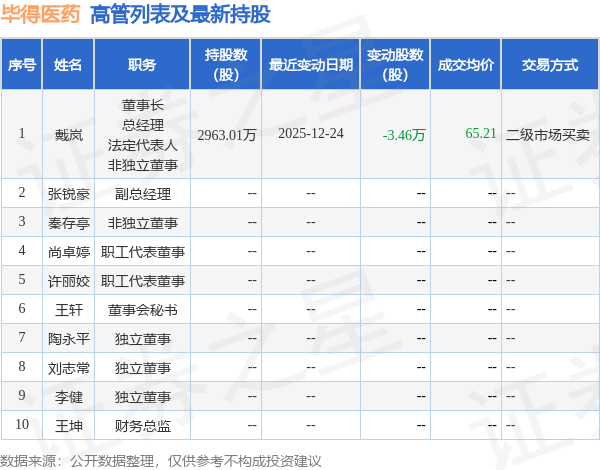Select the 持股数(股) column header
600x470 pixels.
[x=226, y=65]
